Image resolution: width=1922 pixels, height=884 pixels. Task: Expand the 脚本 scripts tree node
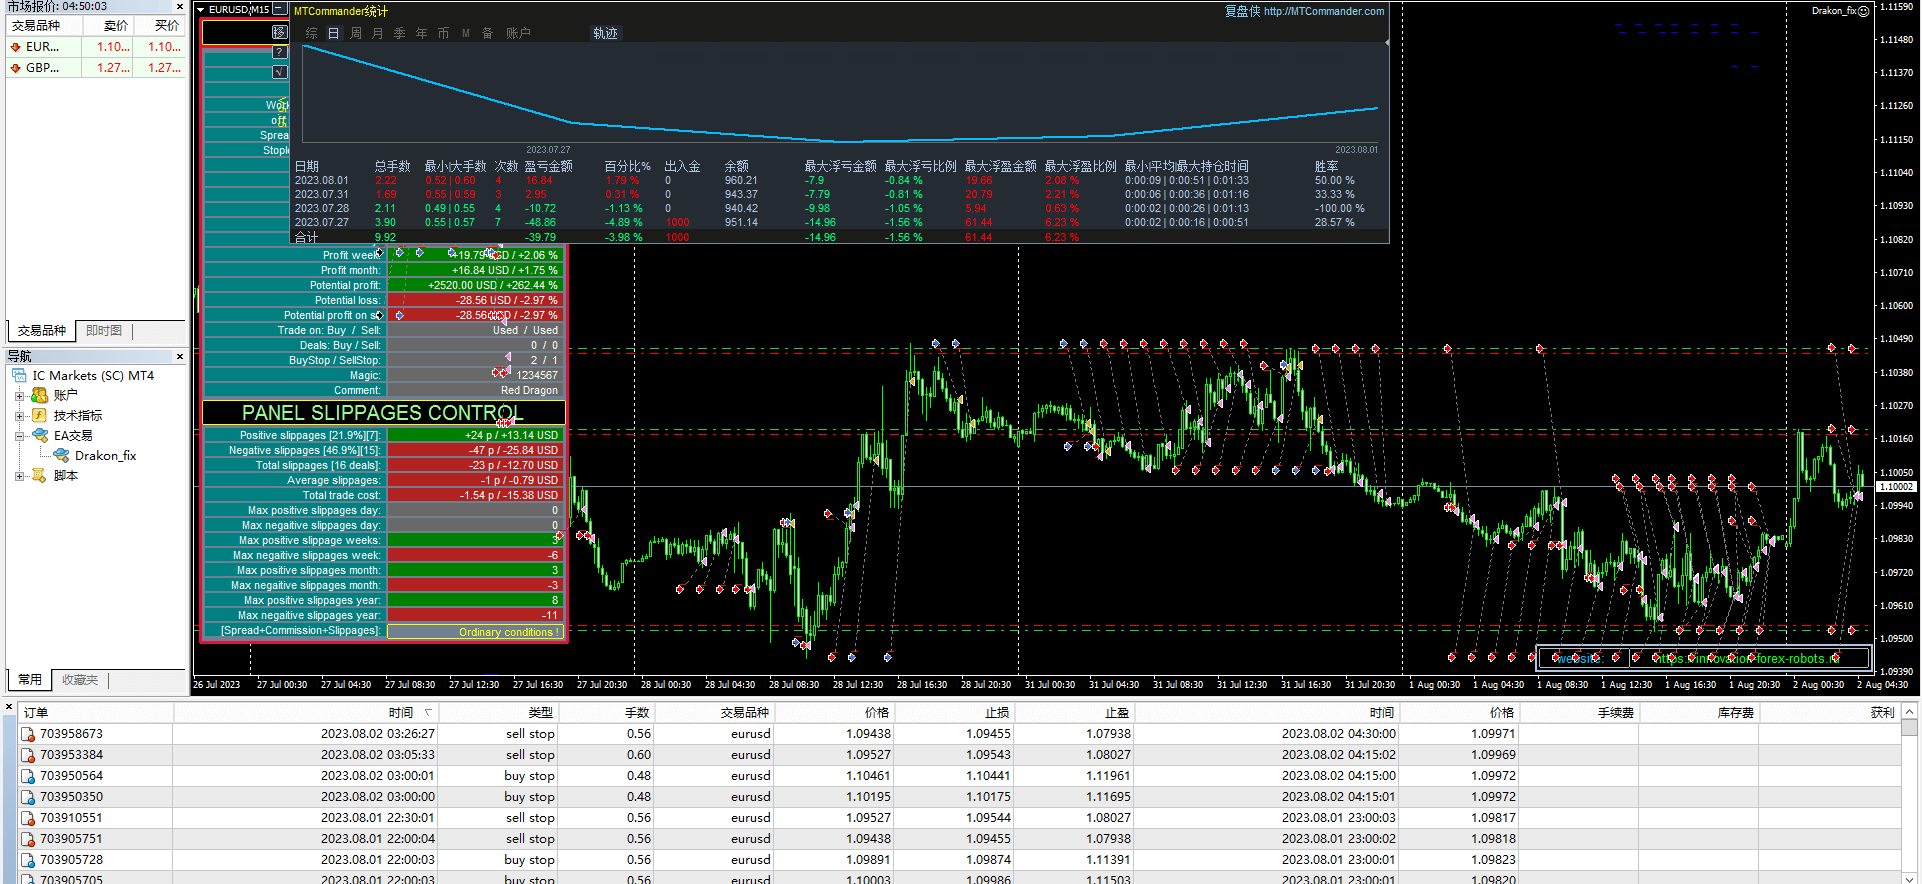(x=19, y=476)
